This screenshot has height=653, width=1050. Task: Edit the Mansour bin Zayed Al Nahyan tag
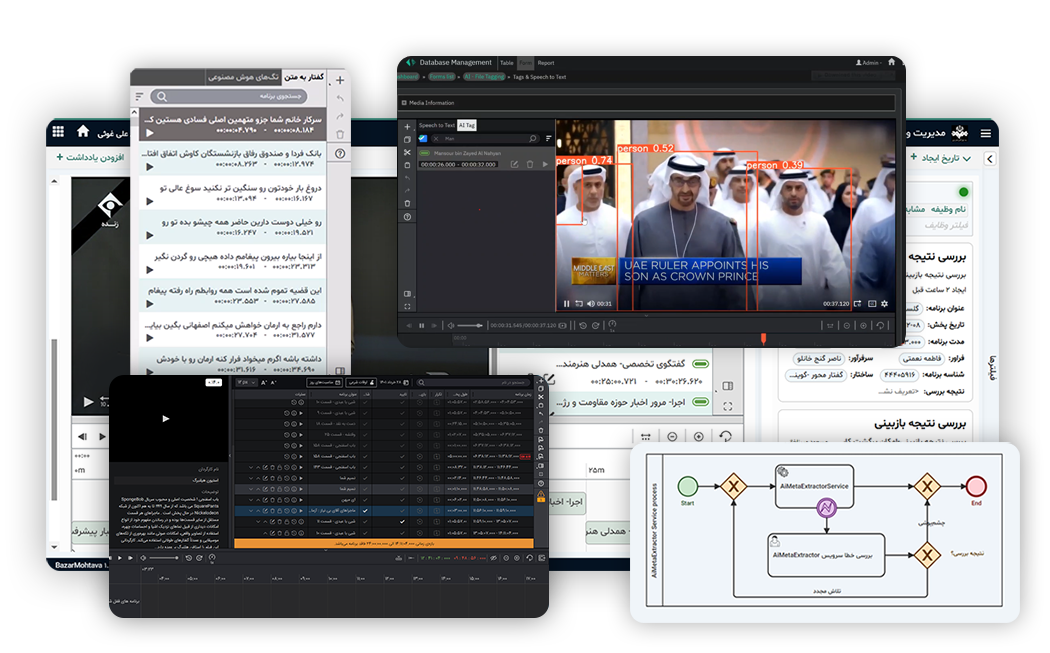point(514,164)
